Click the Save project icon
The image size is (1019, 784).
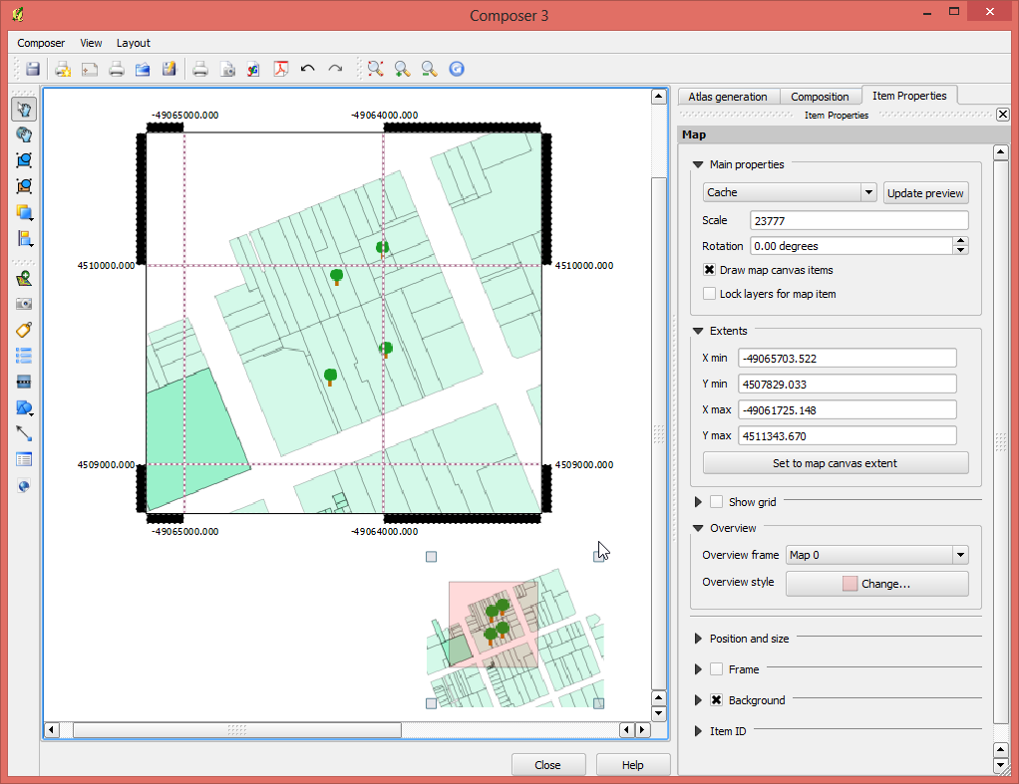[x=33, y=69]
